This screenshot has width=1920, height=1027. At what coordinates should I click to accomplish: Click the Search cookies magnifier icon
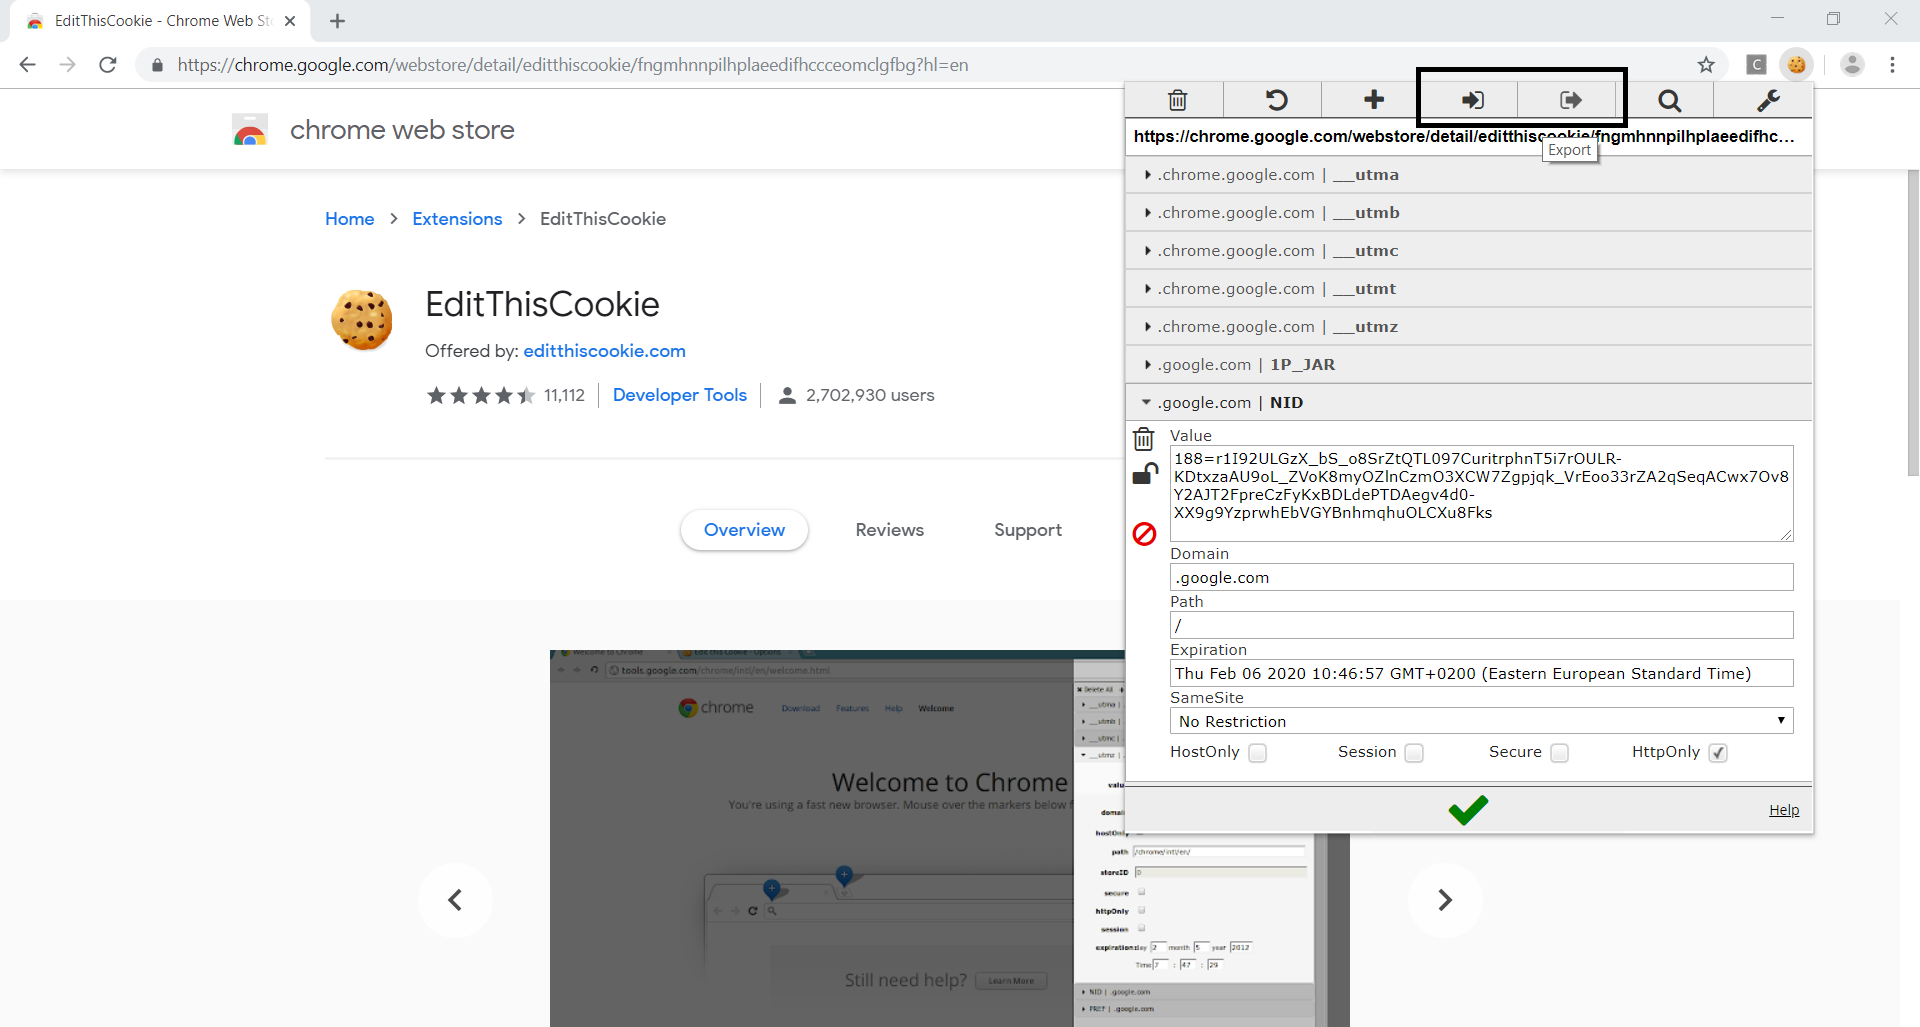pyautogui.click(x=1669, y=100)
